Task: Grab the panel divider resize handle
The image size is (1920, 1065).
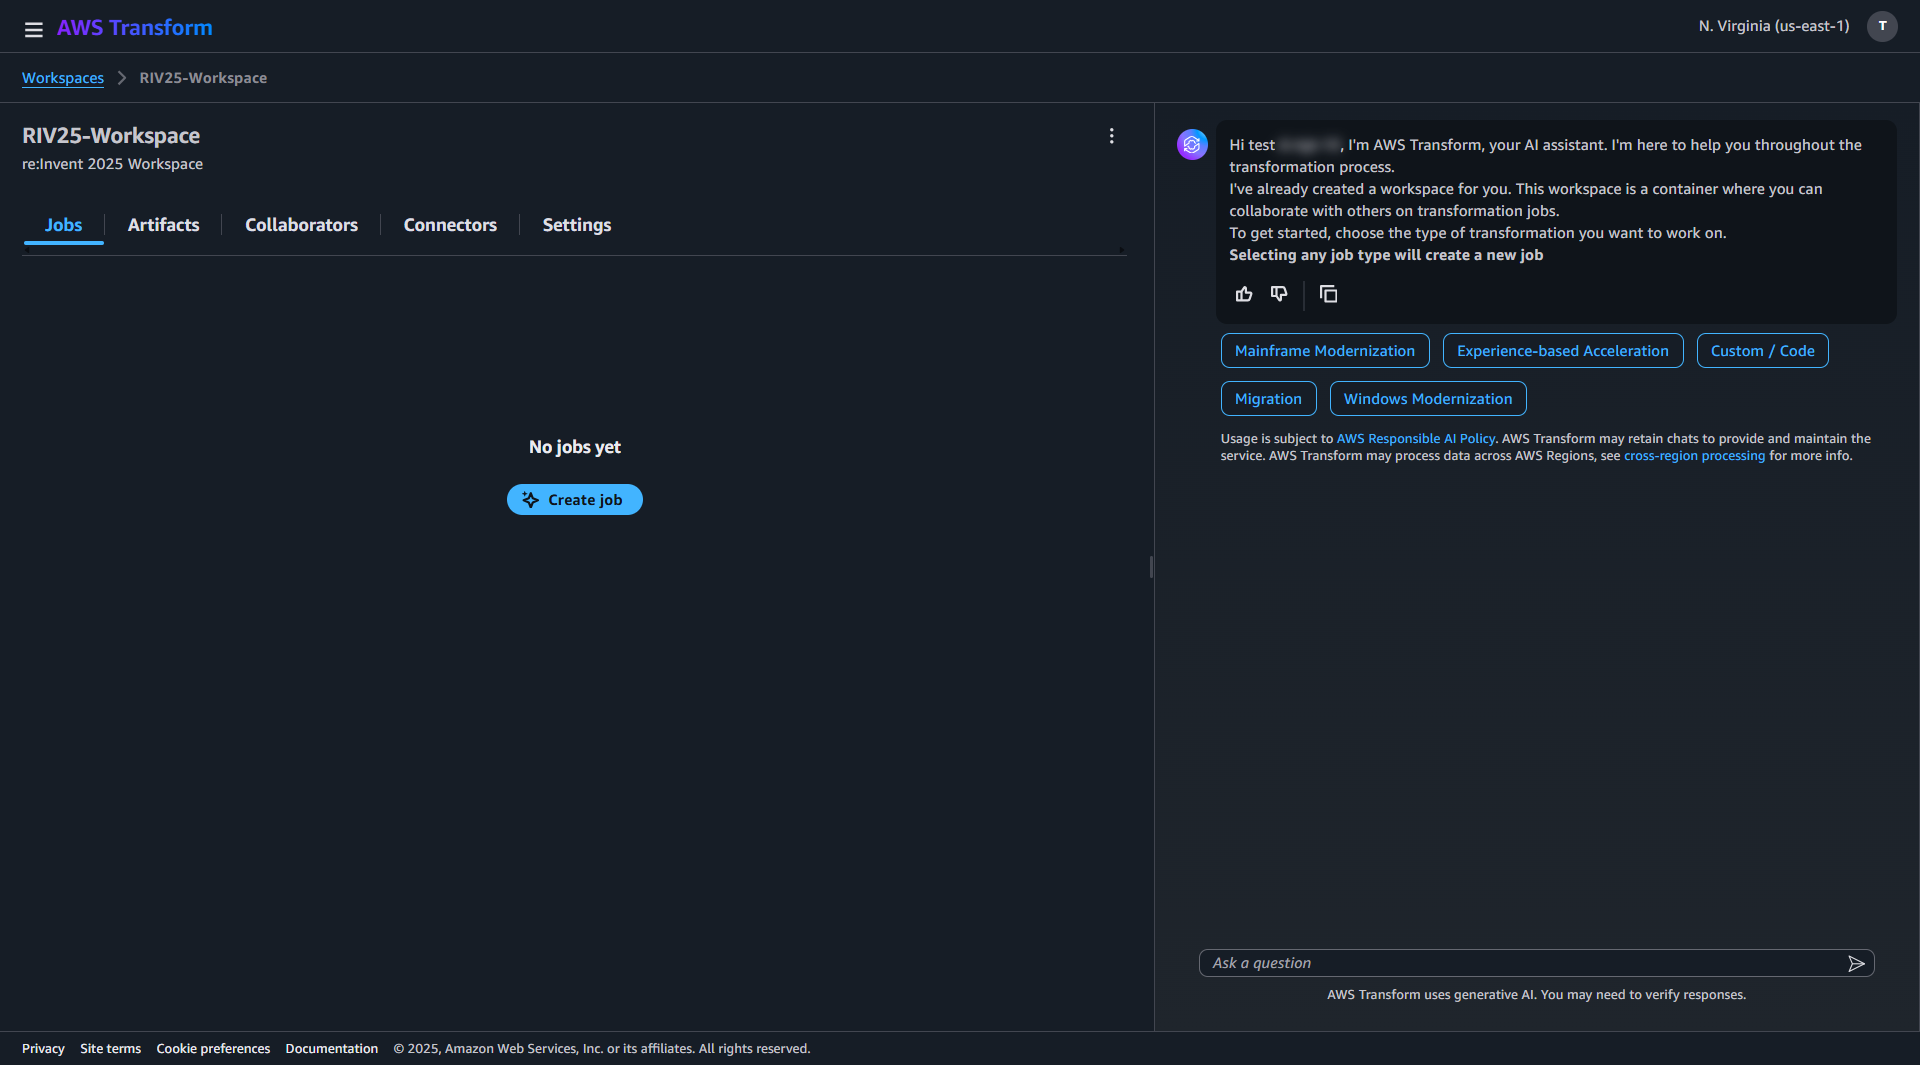Action: (x=1152, y=567)
